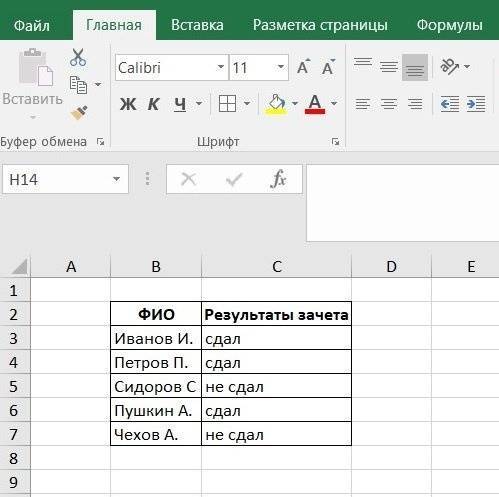Viewport: 499px width, 497px height.
Task: Click the formula confirm checkmark
Action: pos(234,179)
